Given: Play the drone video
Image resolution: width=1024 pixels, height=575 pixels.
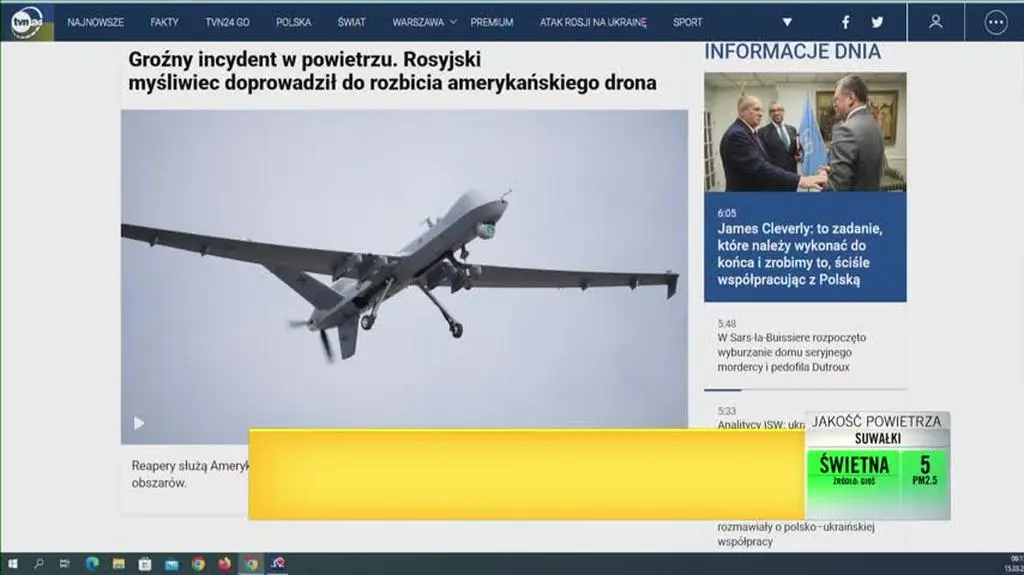Looking at the screenshot, I should [x=139, y=423].
